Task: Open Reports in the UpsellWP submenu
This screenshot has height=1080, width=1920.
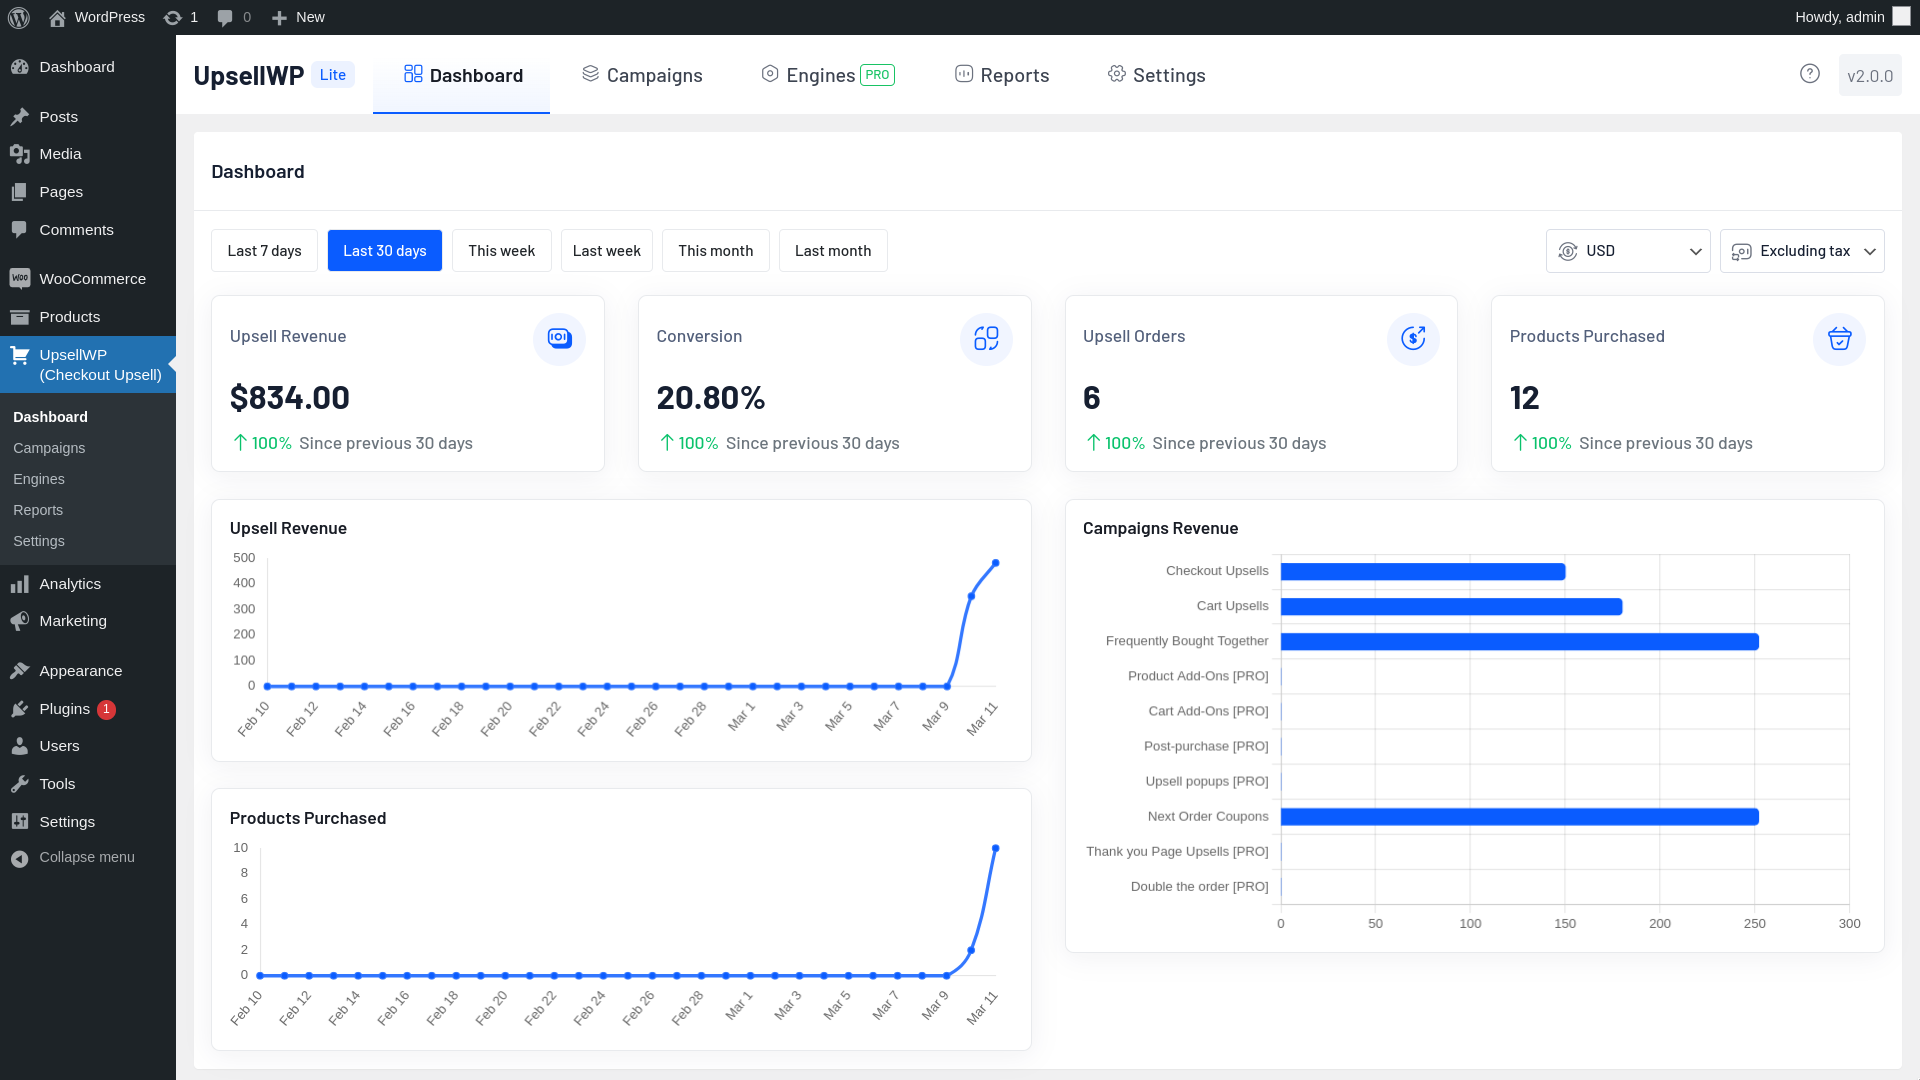Action: (x=38, y=510)
